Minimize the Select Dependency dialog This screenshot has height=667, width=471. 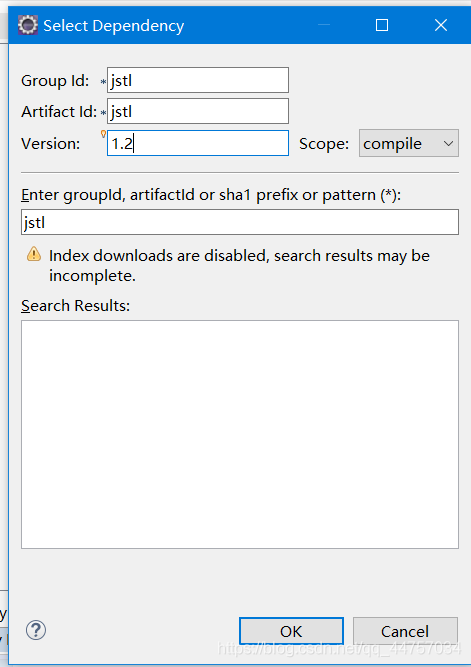(324, 26)
